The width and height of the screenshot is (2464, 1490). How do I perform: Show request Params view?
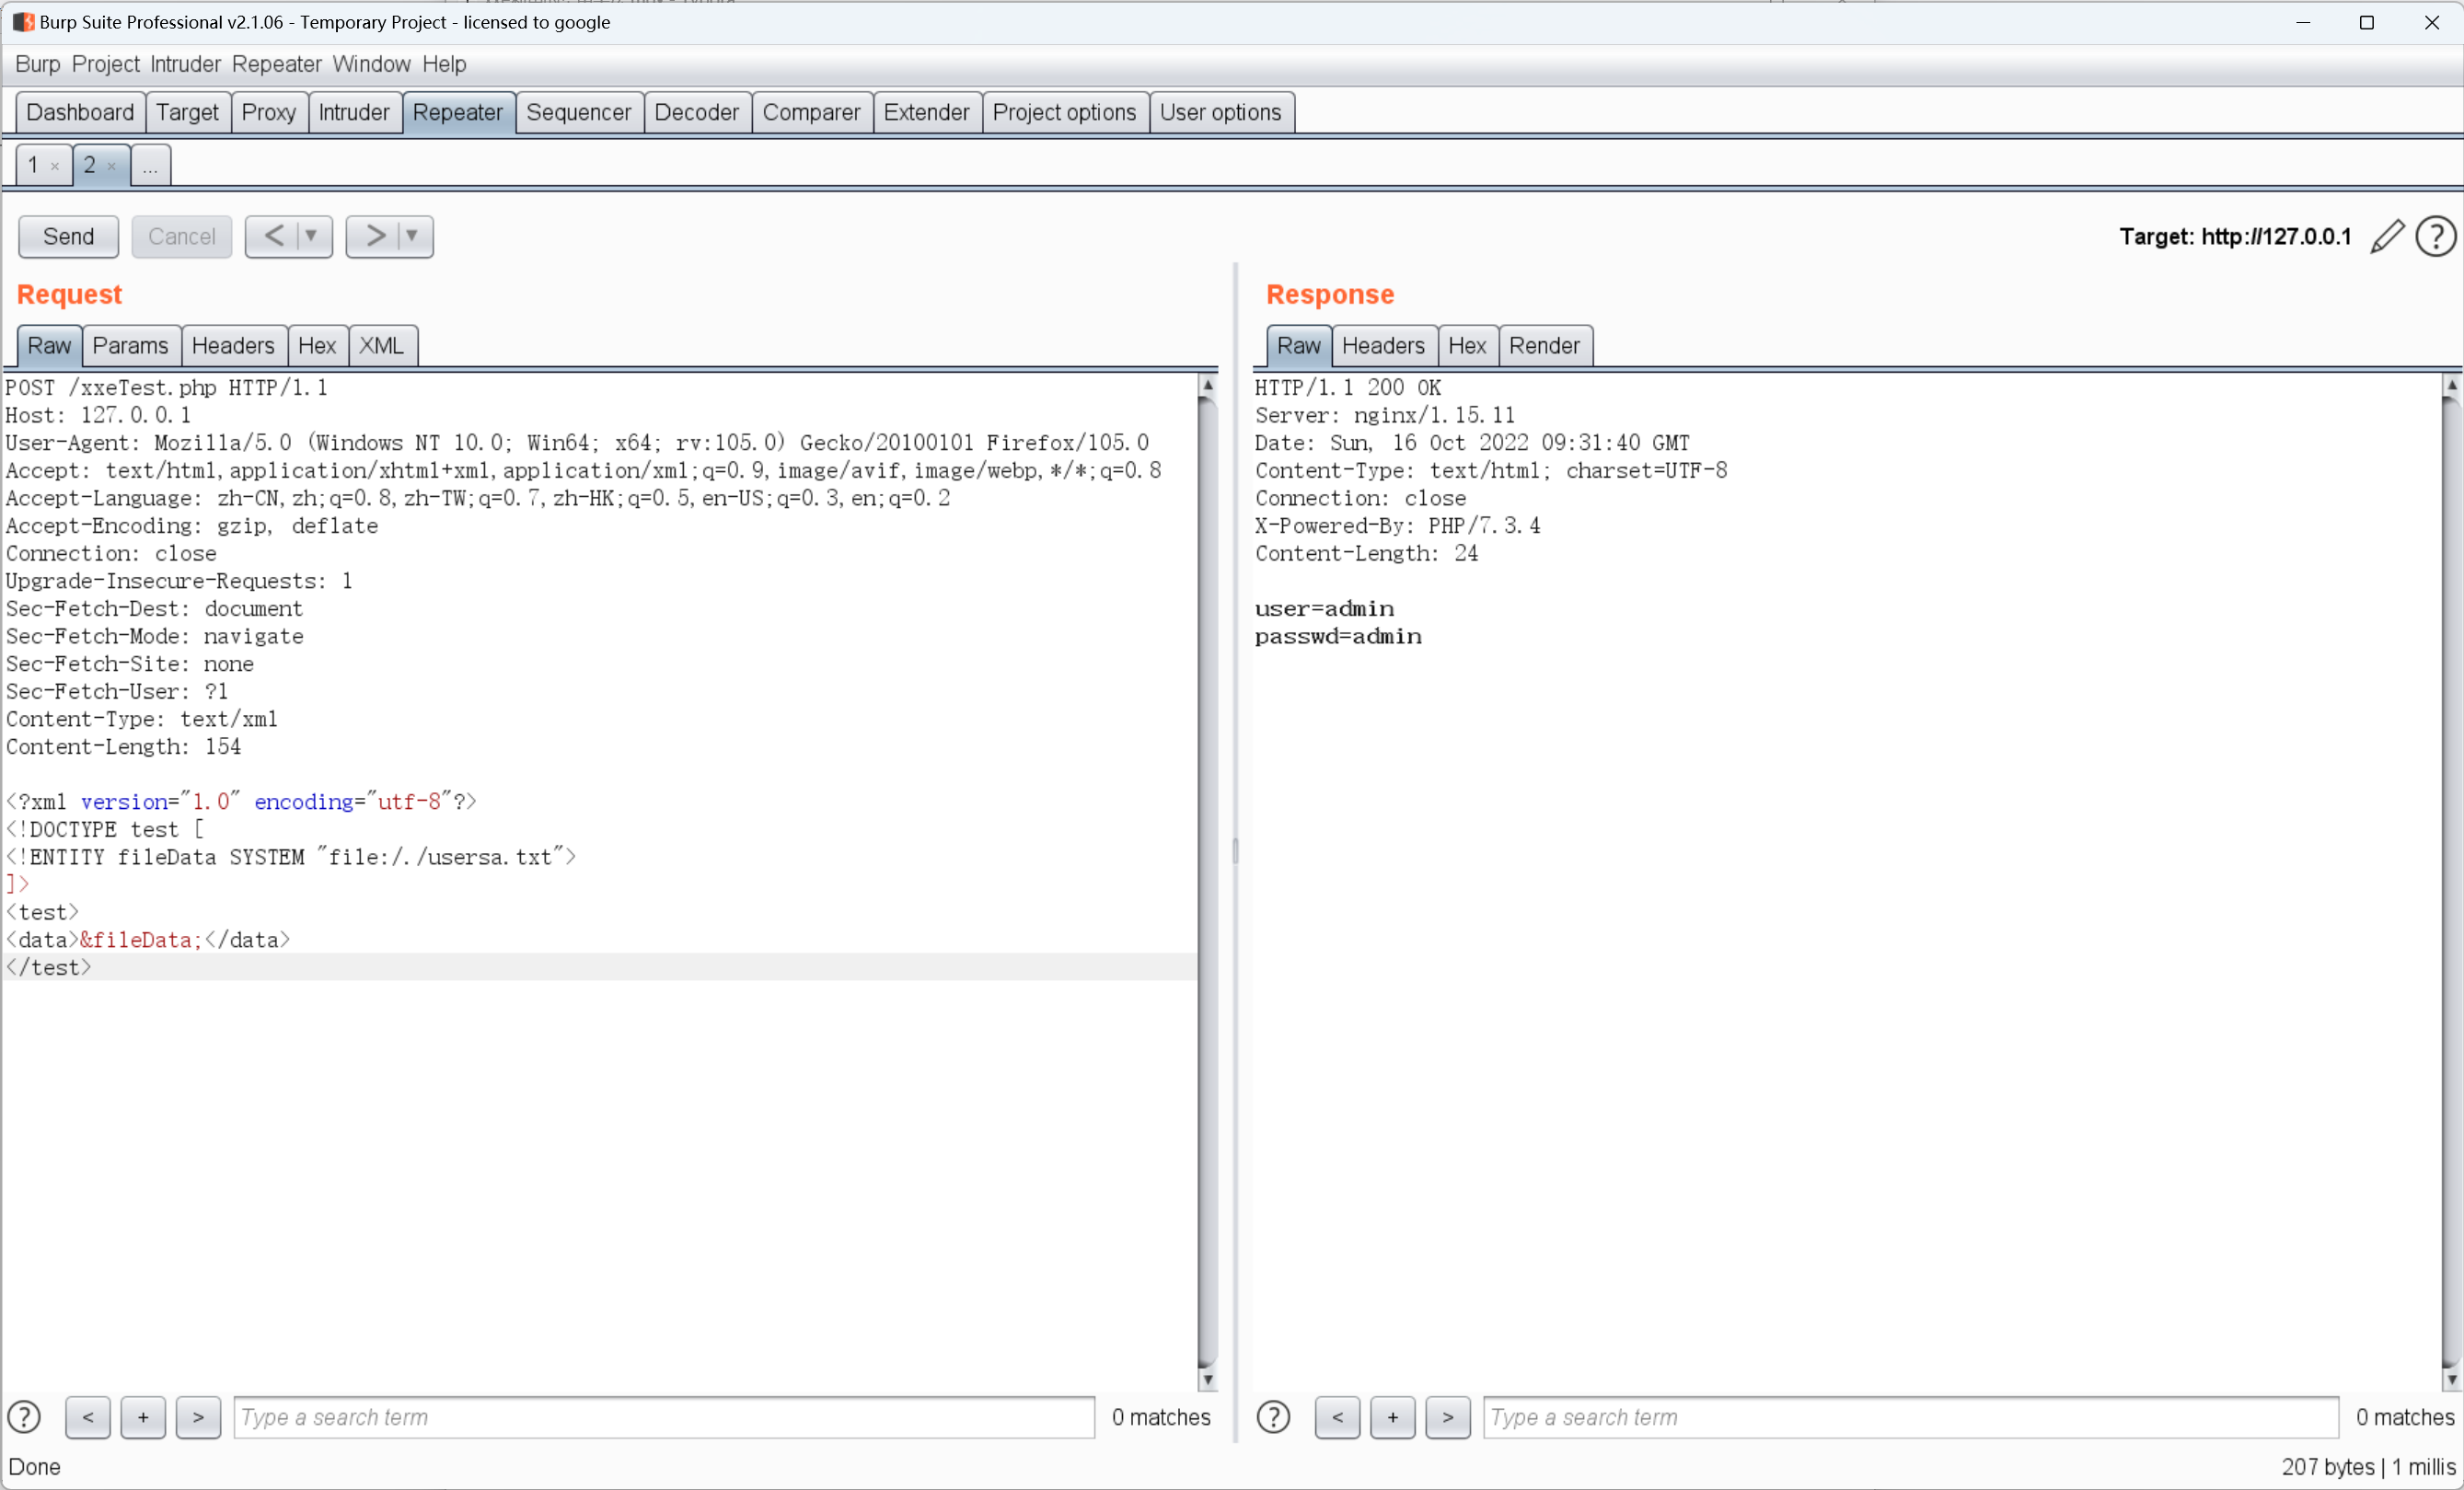130,346
